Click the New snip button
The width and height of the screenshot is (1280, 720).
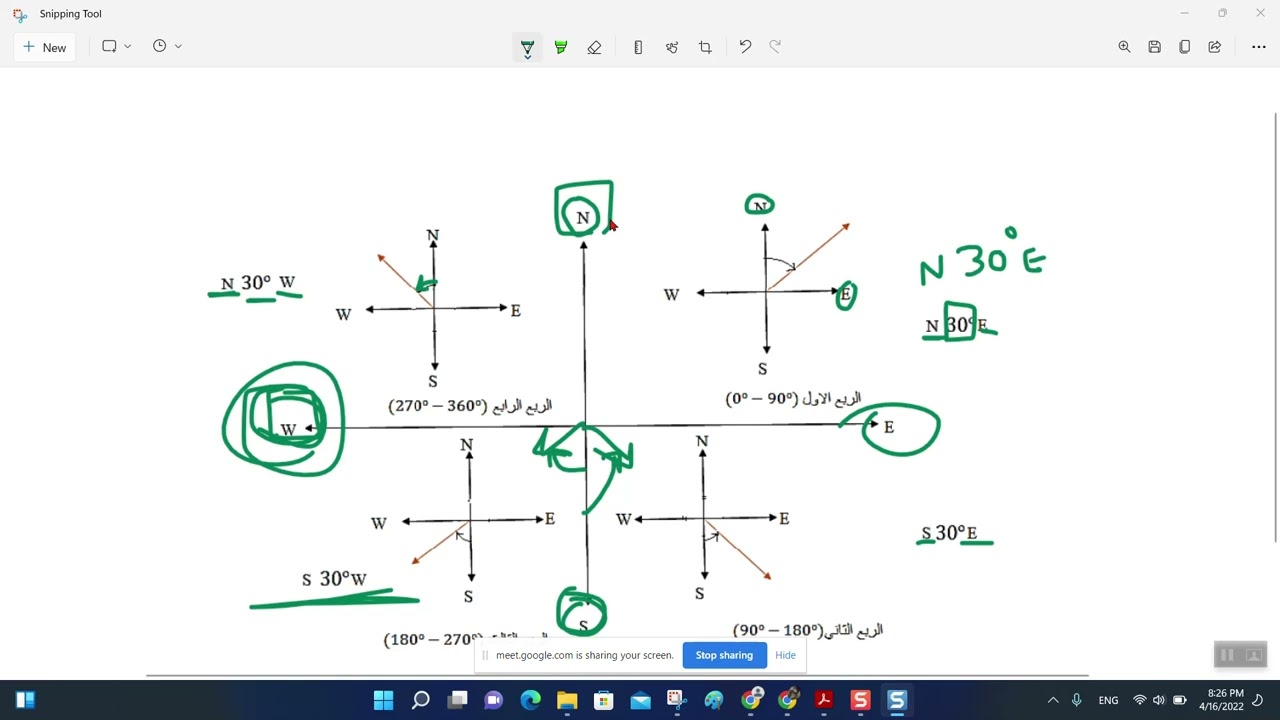pos(45,47)
